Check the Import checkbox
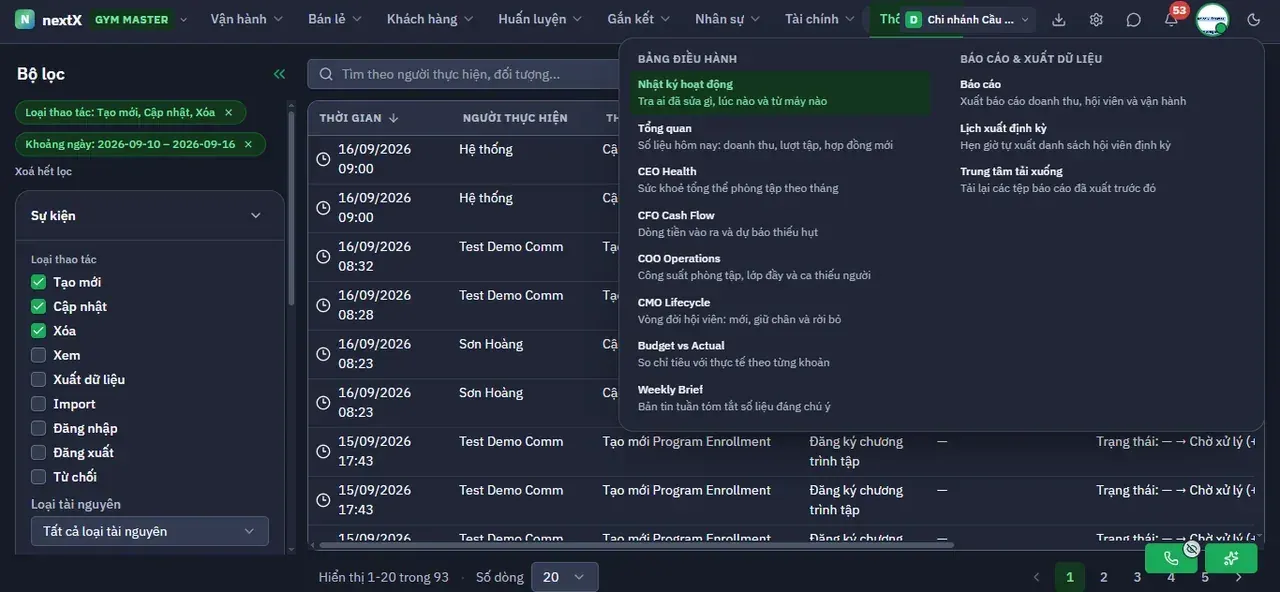 (x=39, y=404)
